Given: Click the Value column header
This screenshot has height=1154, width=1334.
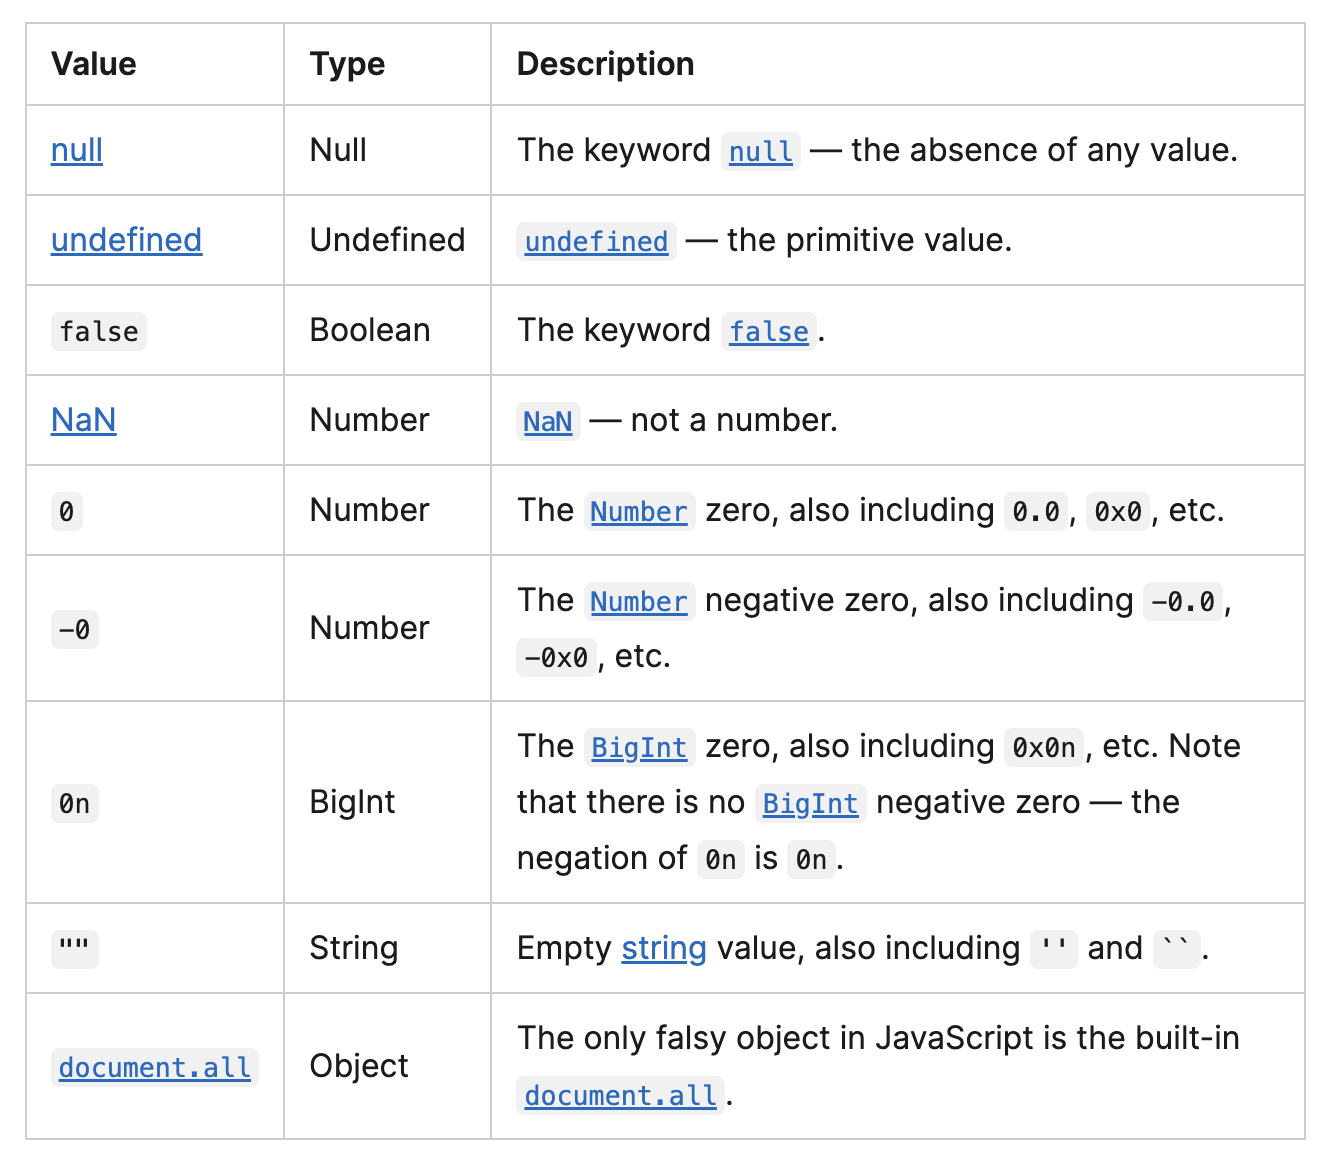Looking at the screenshot, I should pos(94,64).
